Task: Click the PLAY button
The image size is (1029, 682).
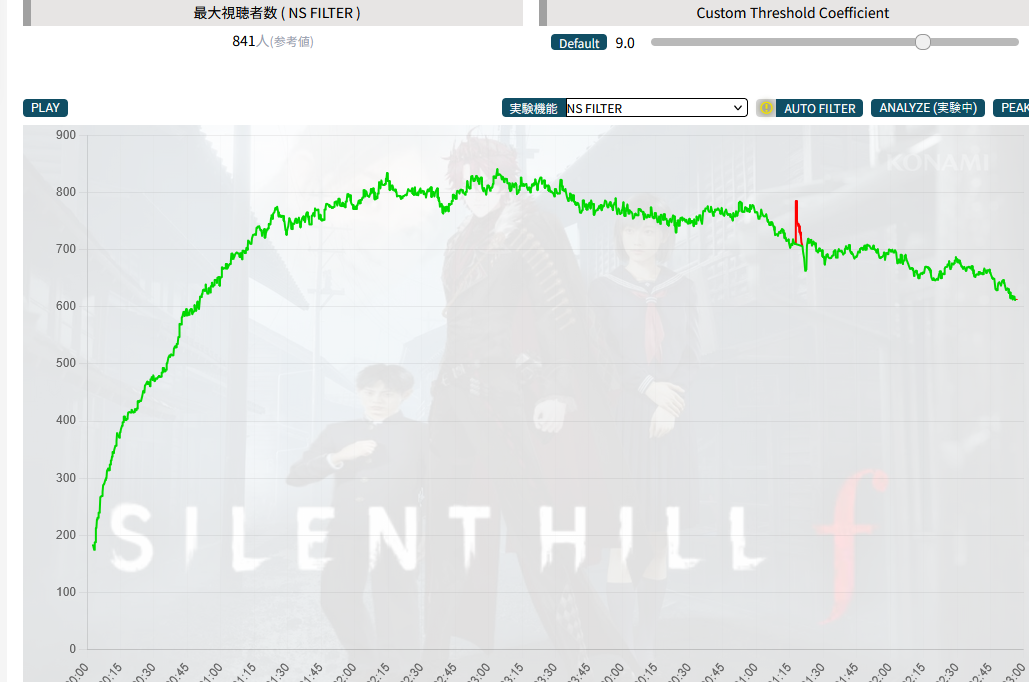Action: [x=45, y=108]
